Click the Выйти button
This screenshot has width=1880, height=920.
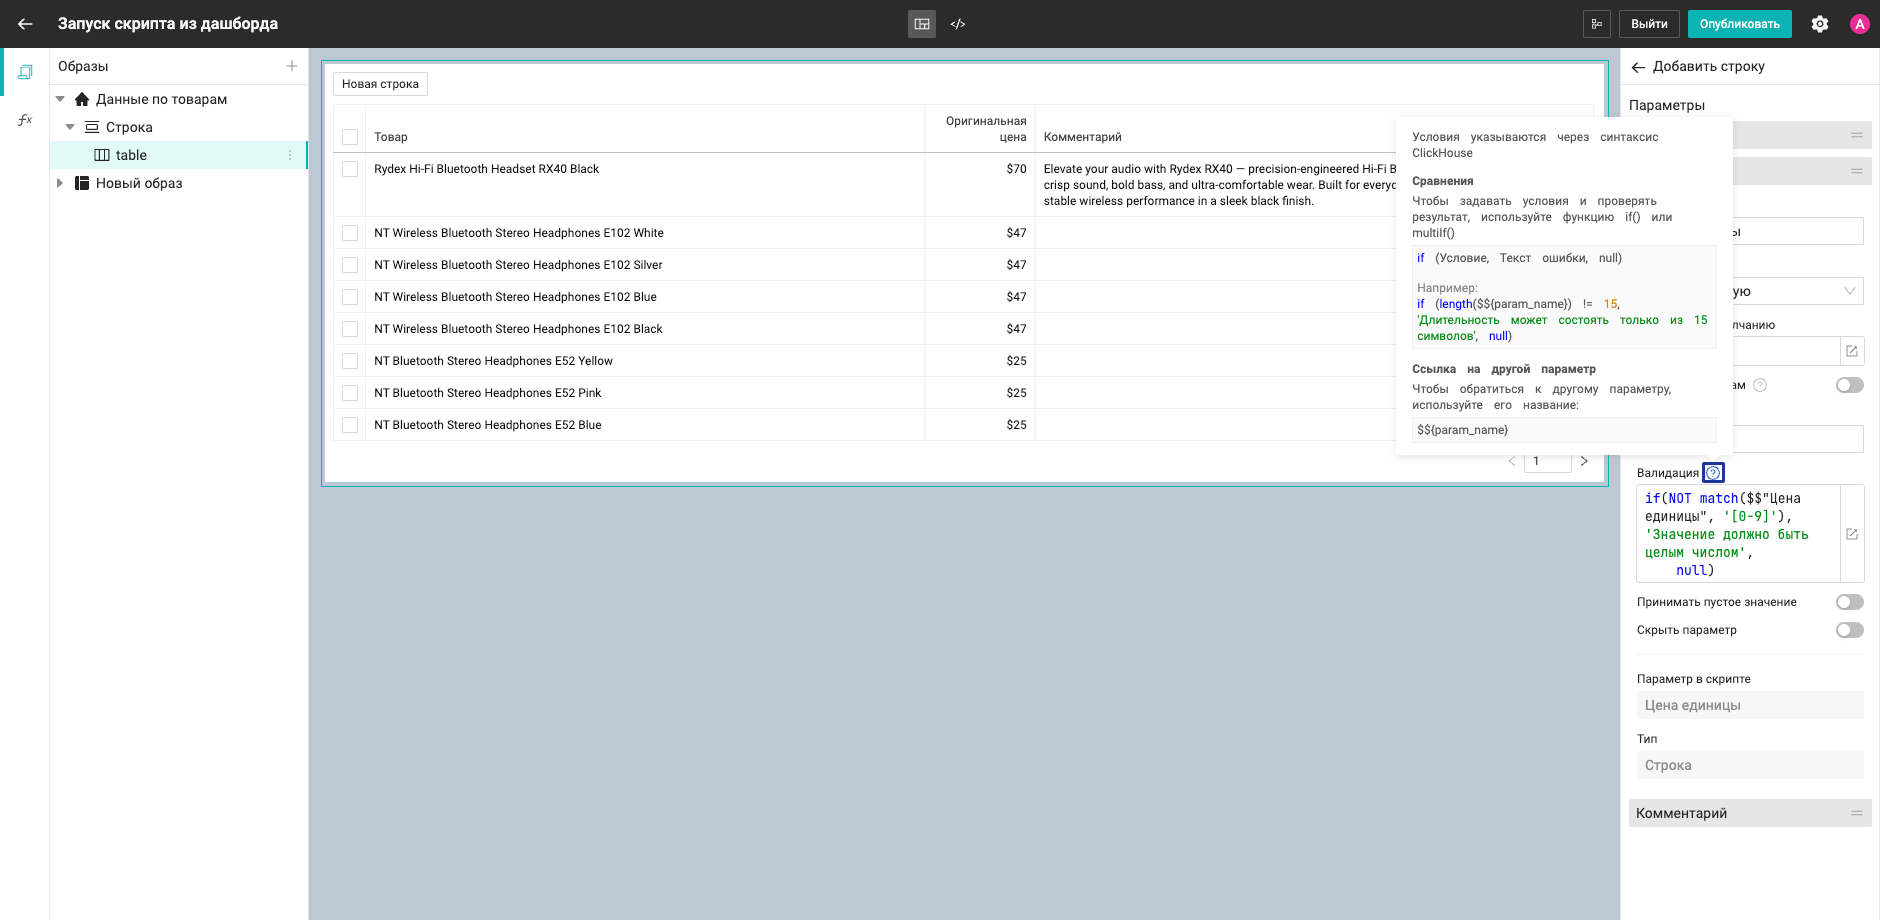1649,24
